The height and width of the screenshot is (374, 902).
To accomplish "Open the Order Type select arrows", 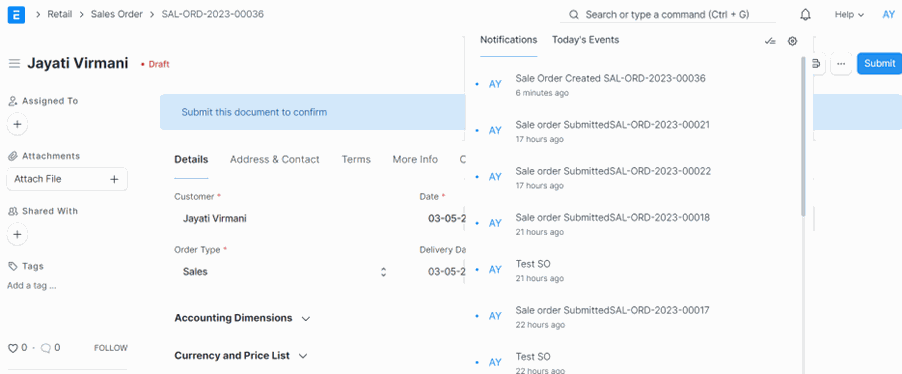I will [383, 272].
